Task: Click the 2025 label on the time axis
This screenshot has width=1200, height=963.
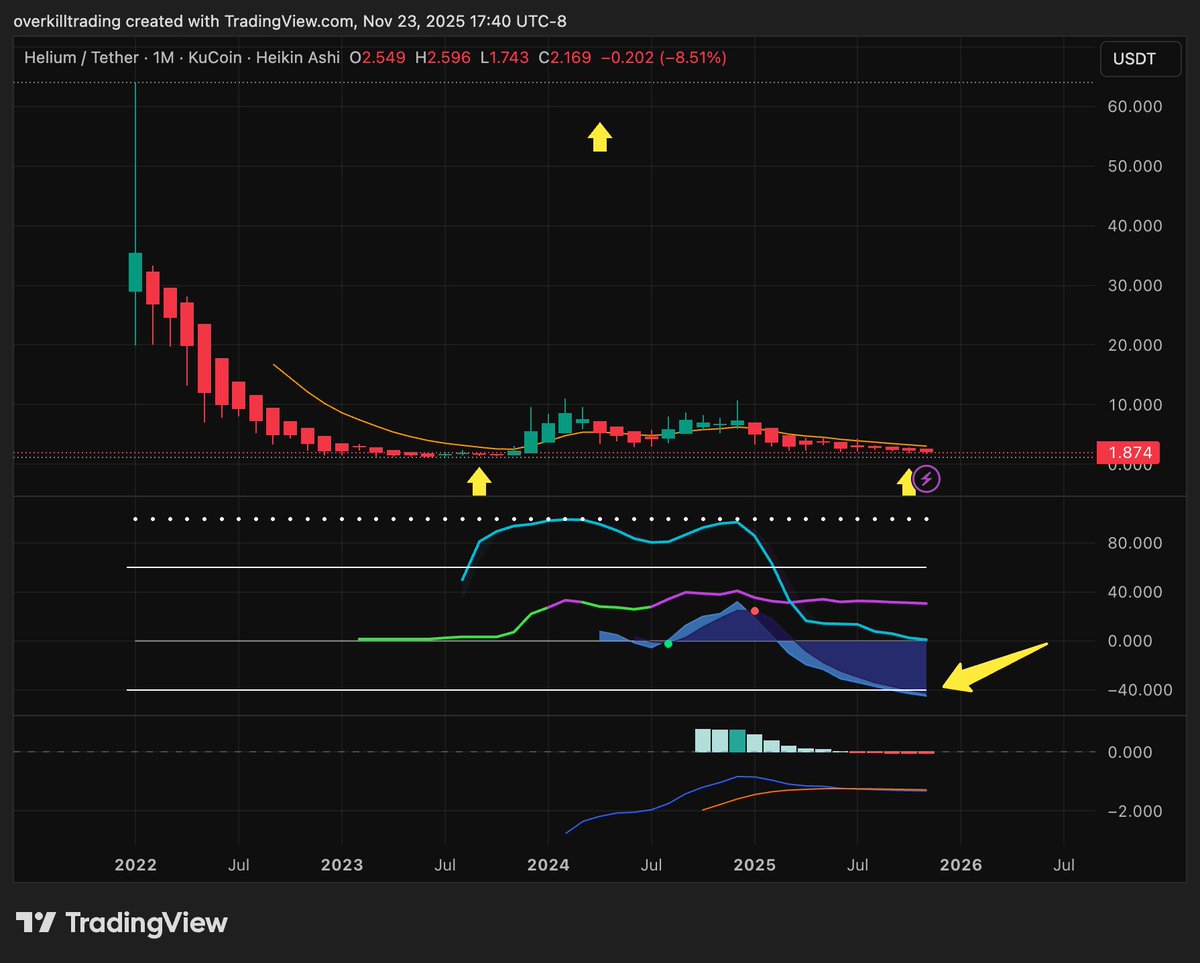Action: [756, 865]
